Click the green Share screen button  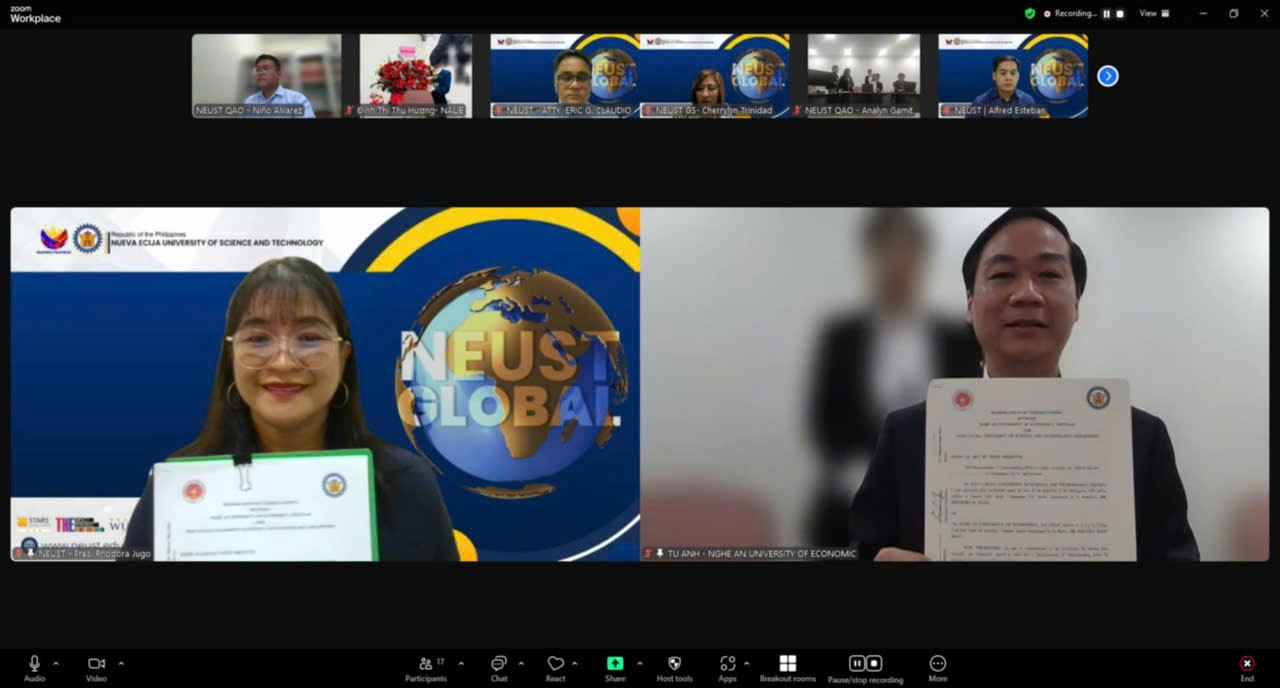[615, 668]
